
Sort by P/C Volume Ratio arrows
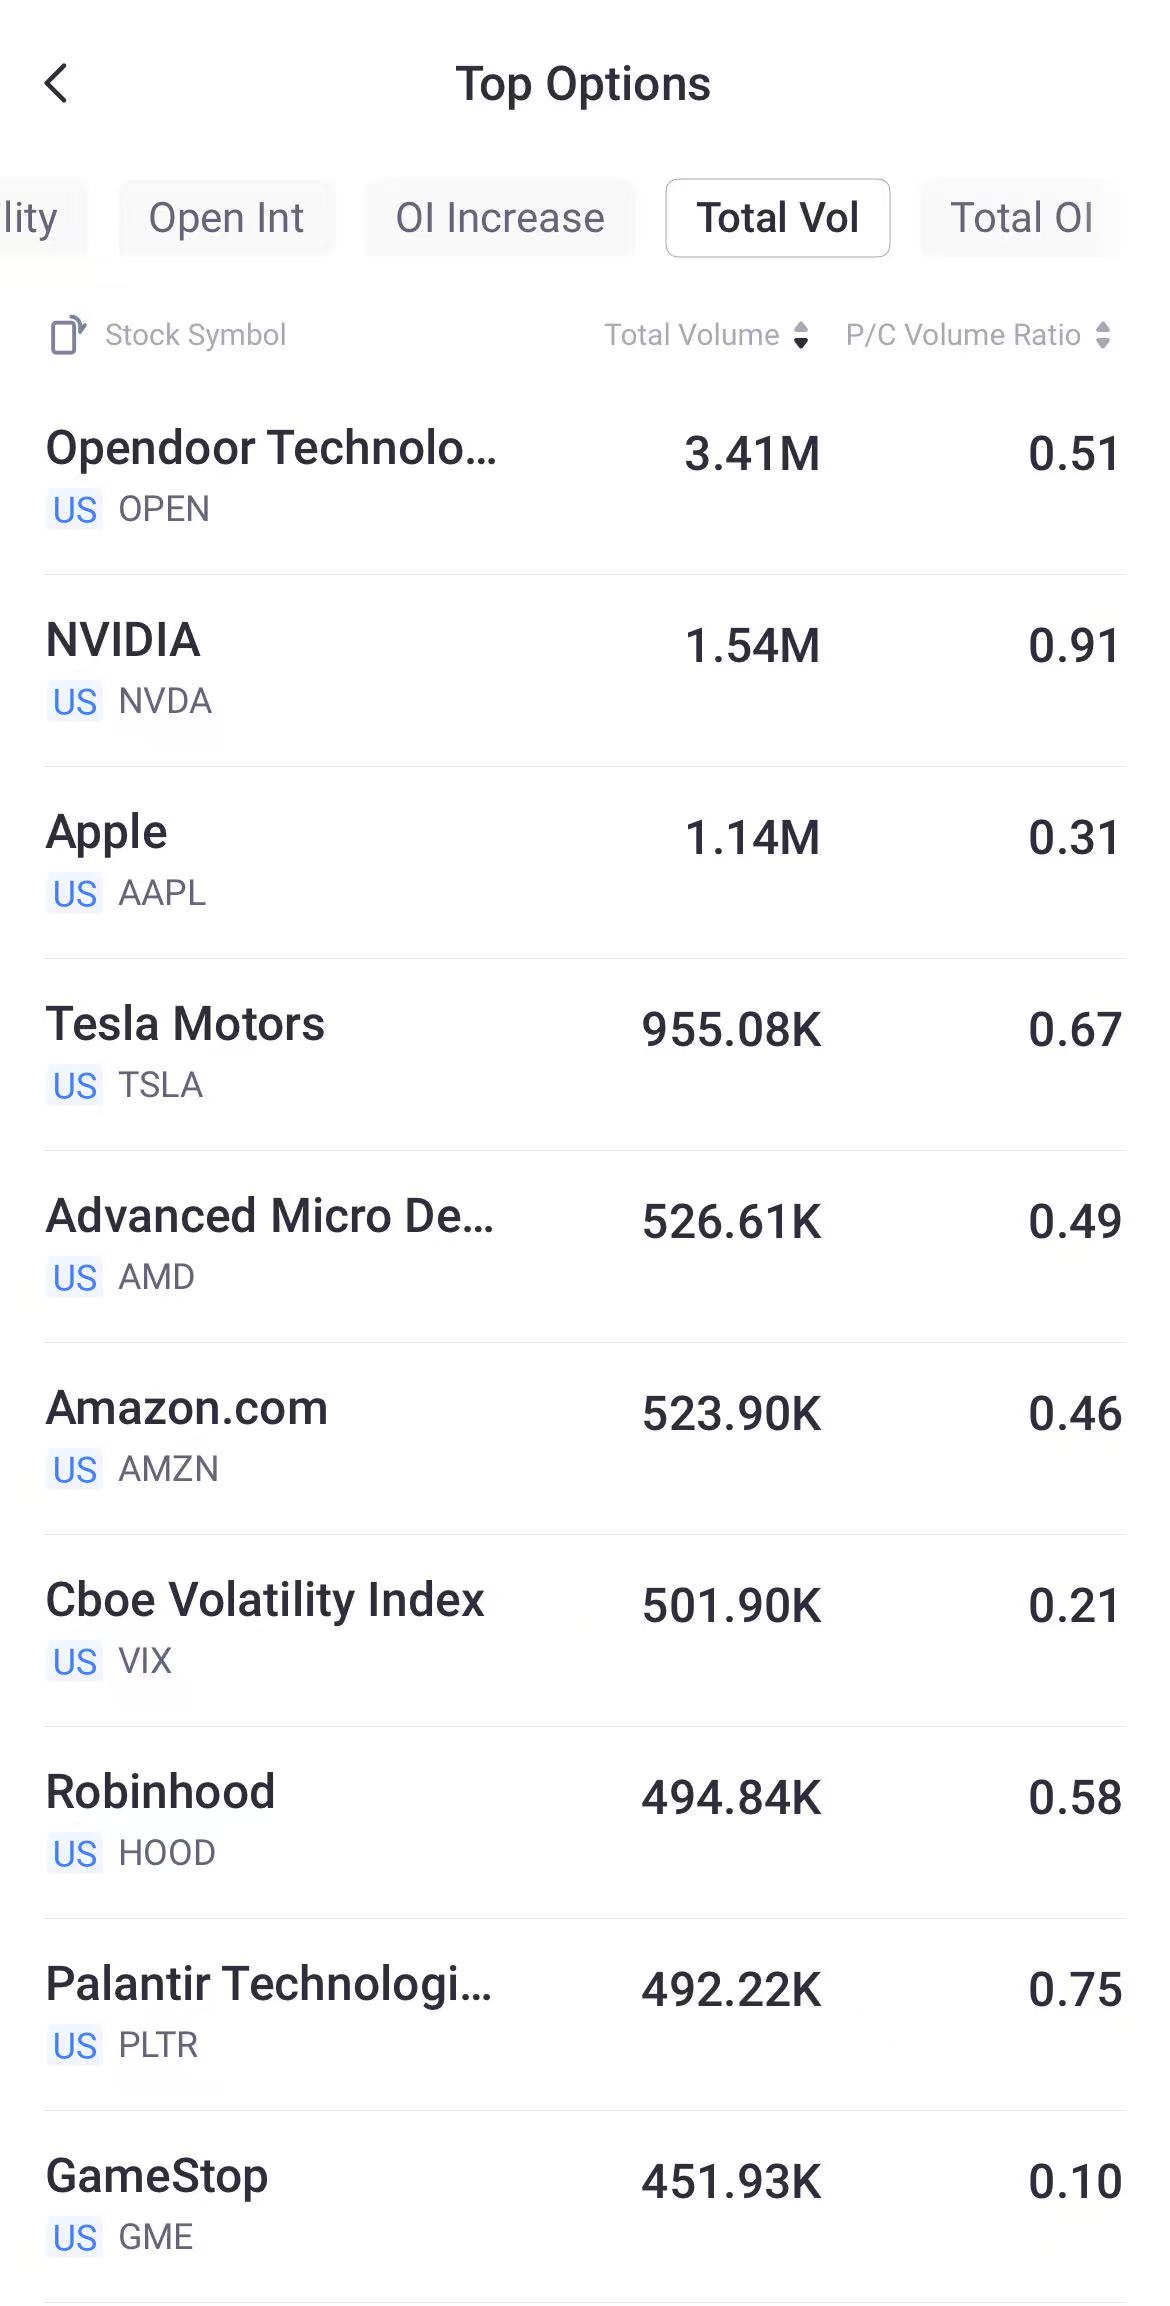[x=1103, y=335]
